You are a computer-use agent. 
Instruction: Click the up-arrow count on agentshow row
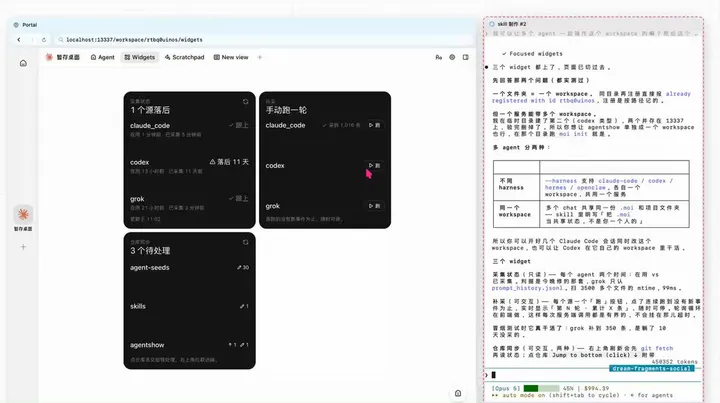point(232,345)
